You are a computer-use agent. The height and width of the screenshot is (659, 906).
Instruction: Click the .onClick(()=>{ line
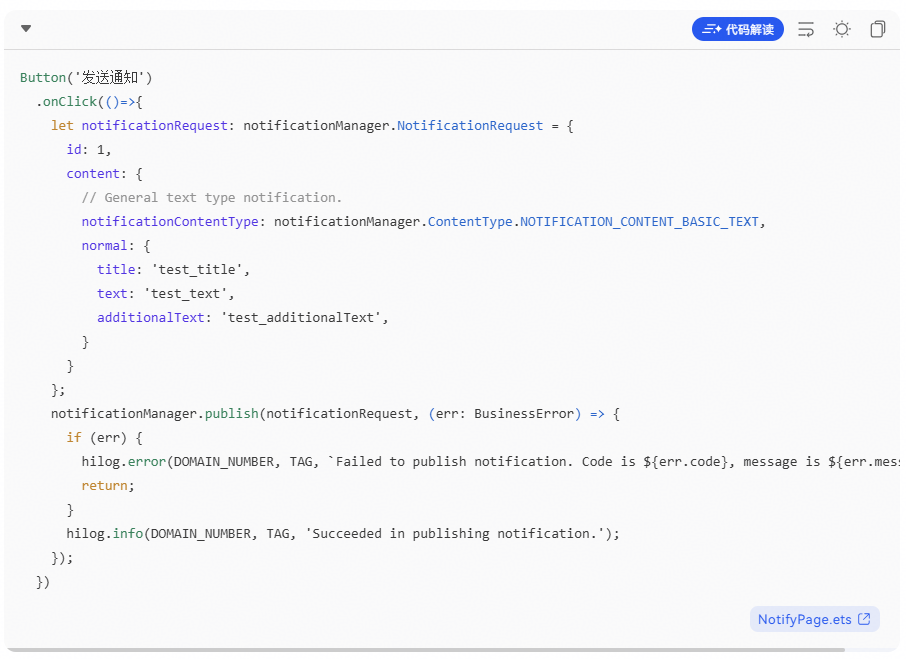(x=90, y=102)
